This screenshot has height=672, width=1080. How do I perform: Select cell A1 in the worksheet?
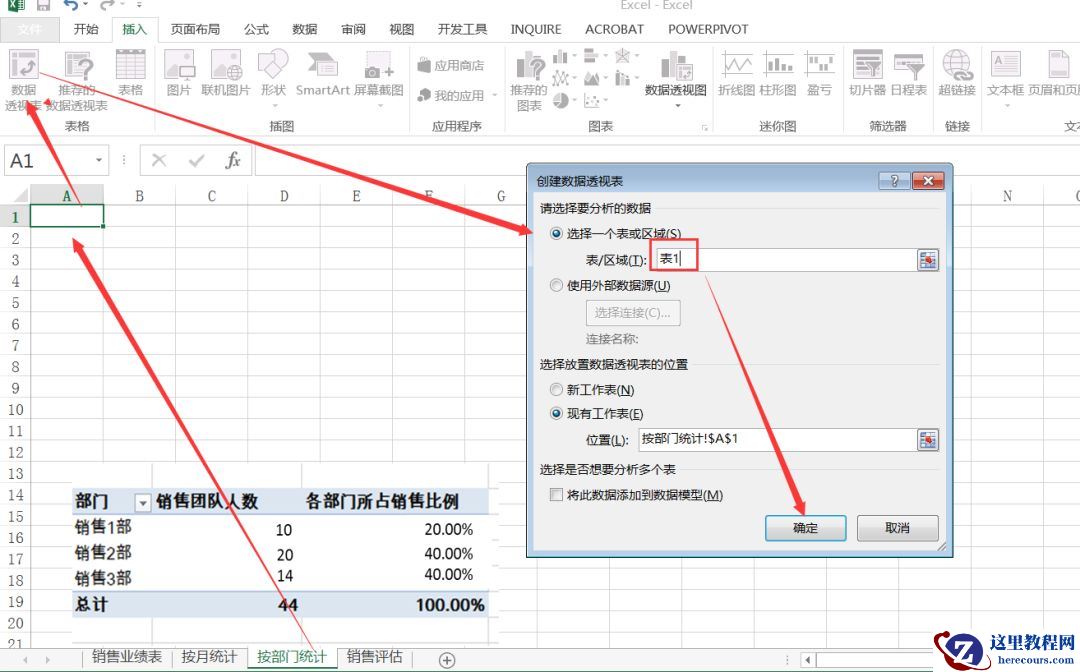click(x=67, y=216)
